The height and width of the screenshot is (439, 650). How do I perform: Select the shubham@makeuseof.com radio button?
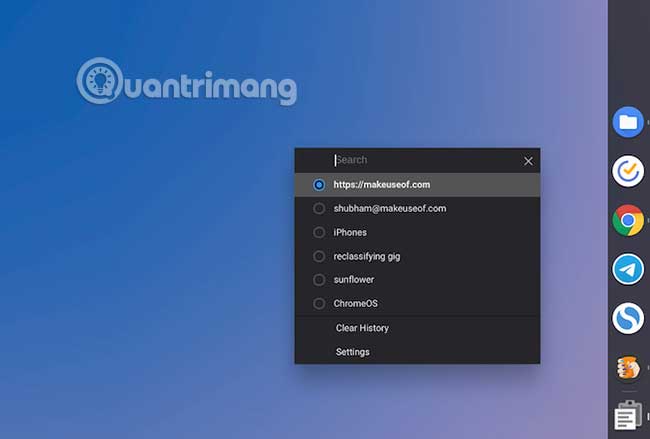(x=319, y=208)
